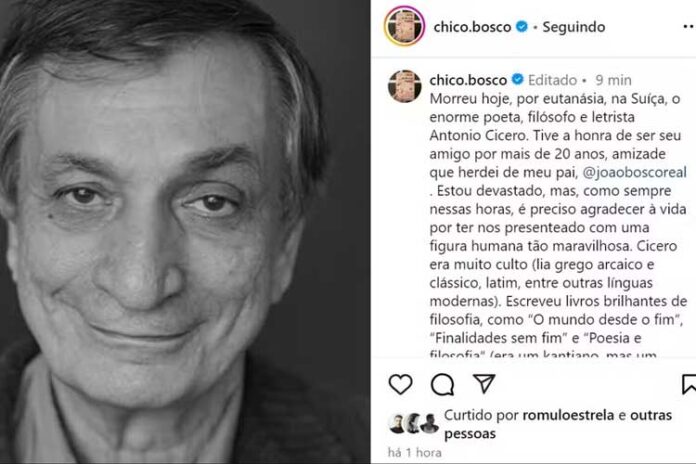Share the post via paper plane icon
696x464 pixels.
pos(484,383)
